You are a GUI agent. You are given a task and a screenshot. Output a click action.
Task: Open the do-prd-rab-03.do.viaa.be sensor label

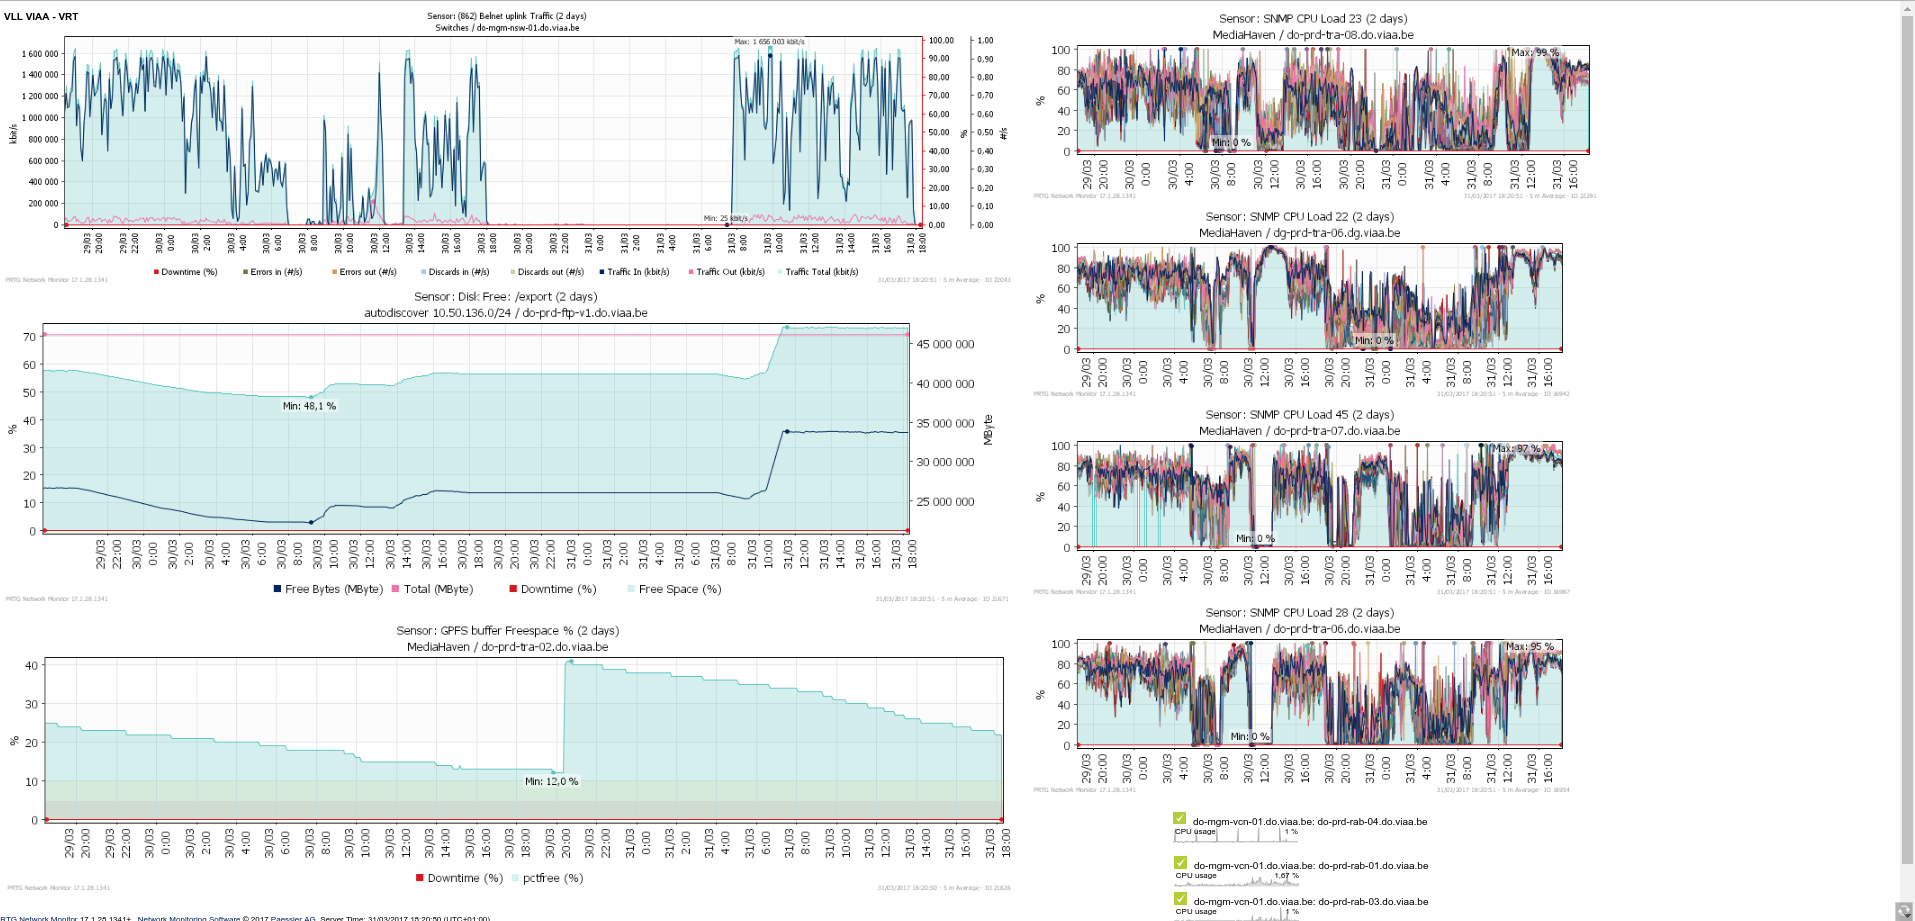[1310, 902]
